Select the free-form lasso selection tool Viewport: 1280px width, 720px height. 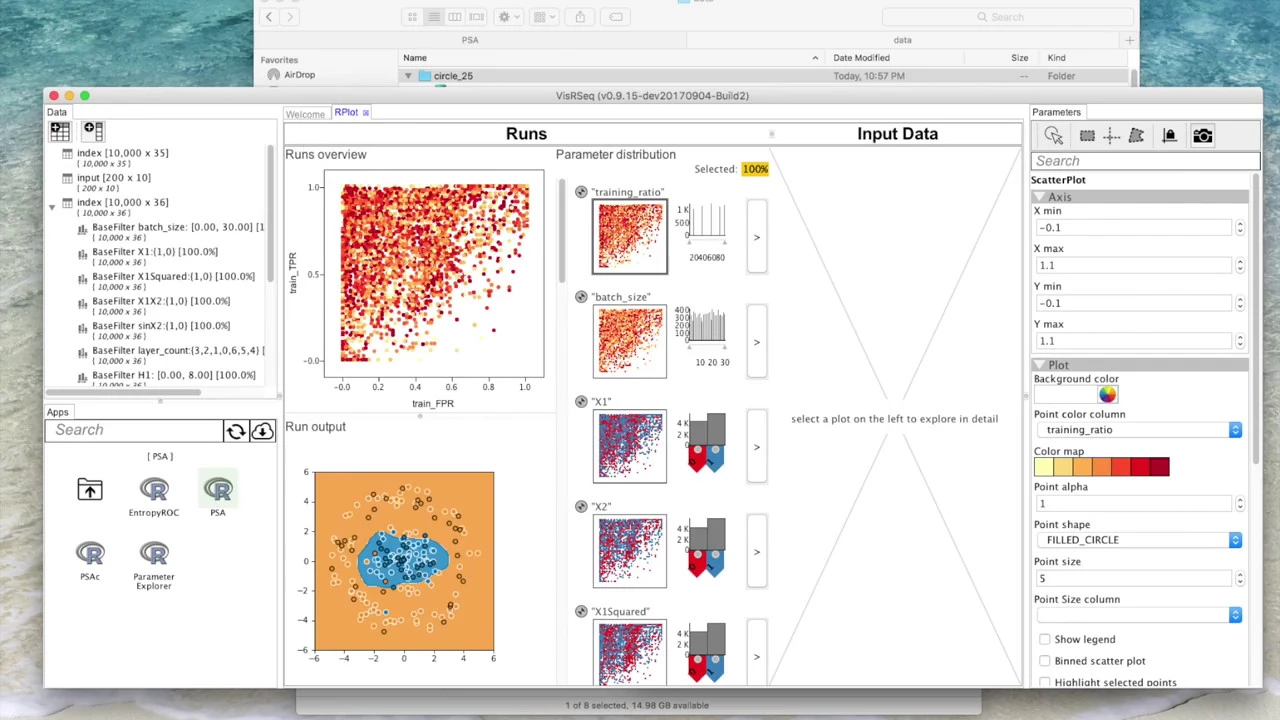1136,135
